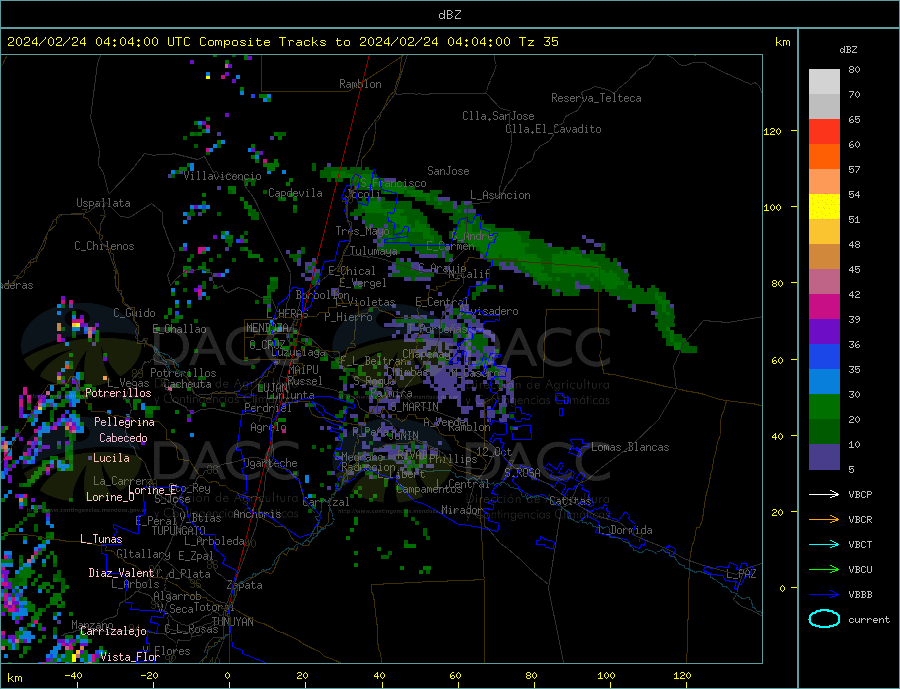This screenshot has width=900, height=689.
Task: Click the VBCT legend label
Action: 860,544
